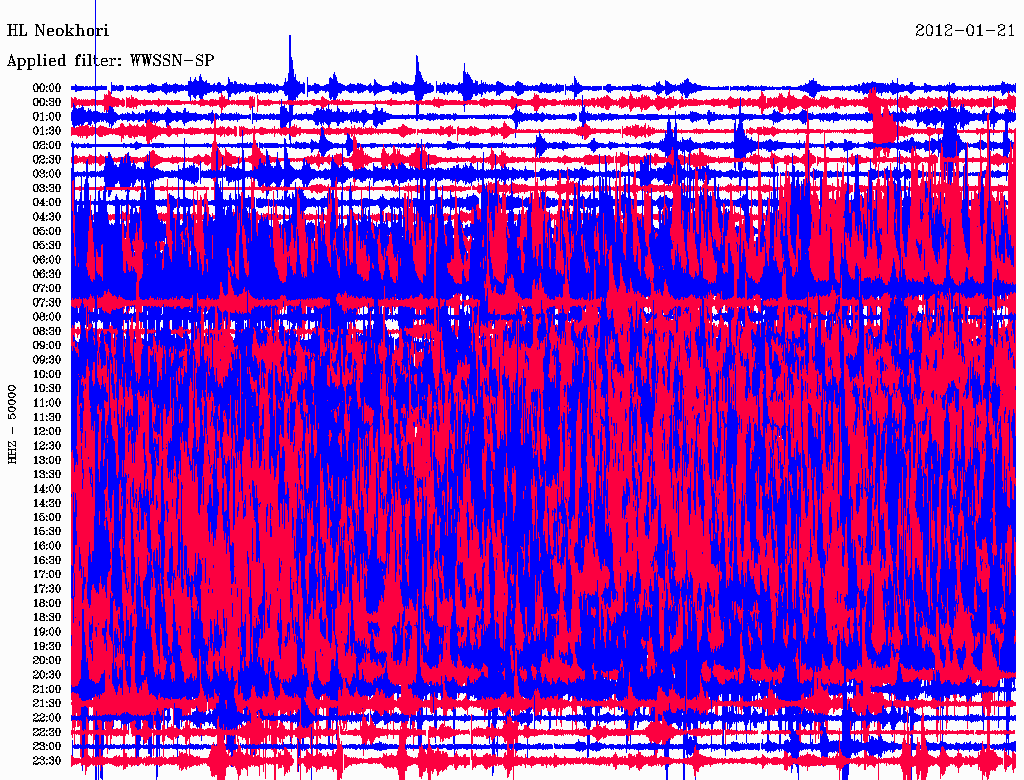Image resolution: width=1024 pixels, height=780 pixels.
Task: Select the 00:00 time label
Action: [47, 88]
